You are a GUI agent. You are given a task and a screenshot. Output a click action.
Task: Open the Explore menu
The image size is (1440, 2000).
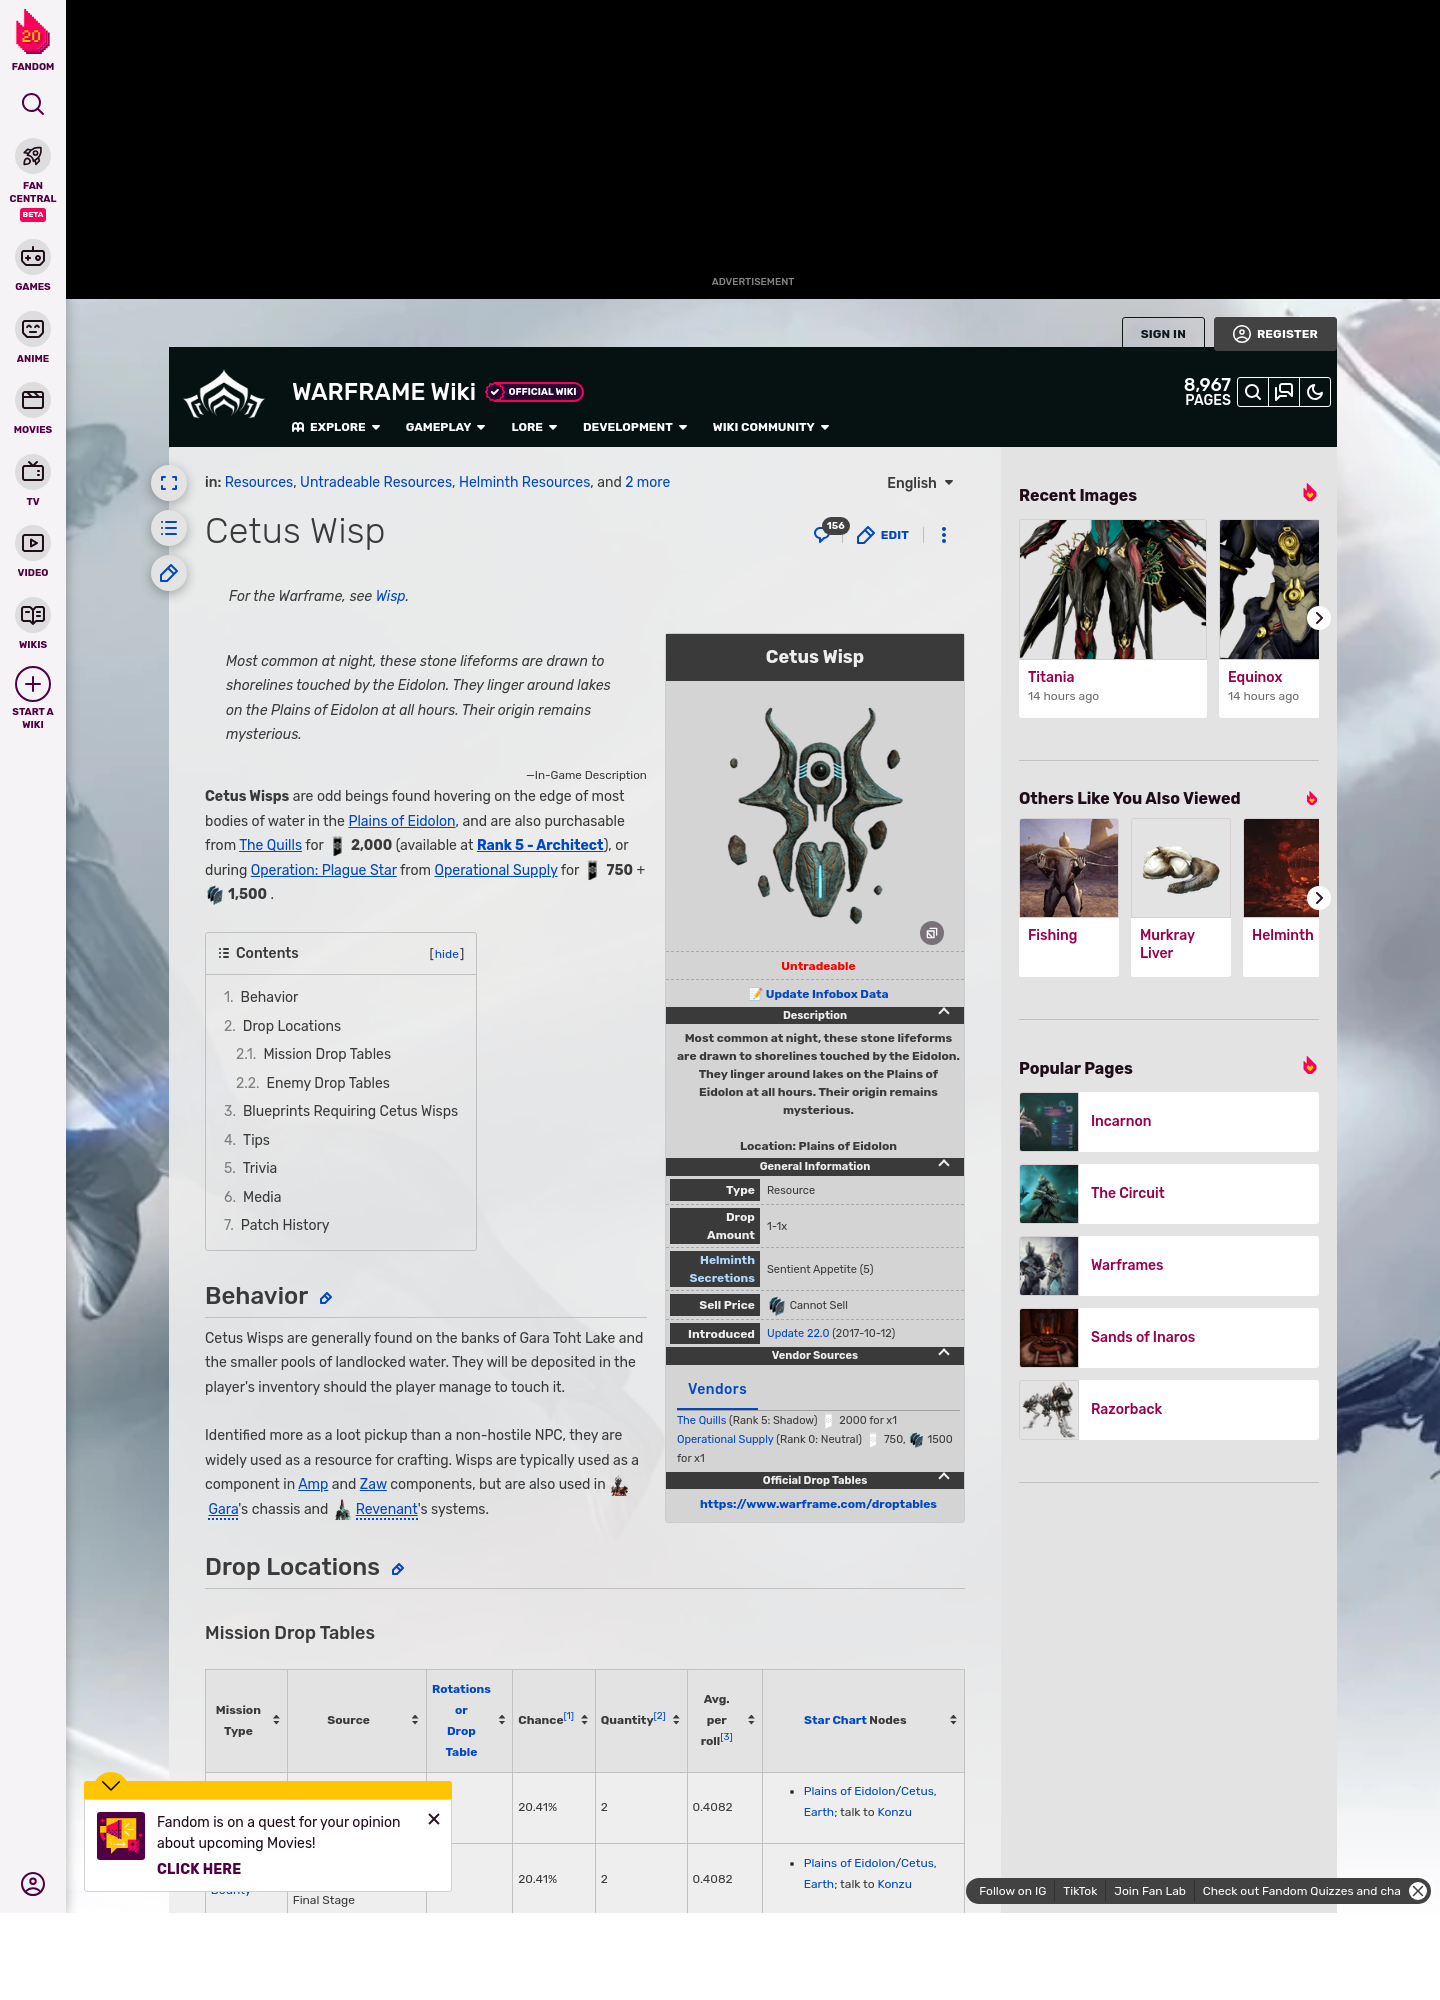(336, 427)
